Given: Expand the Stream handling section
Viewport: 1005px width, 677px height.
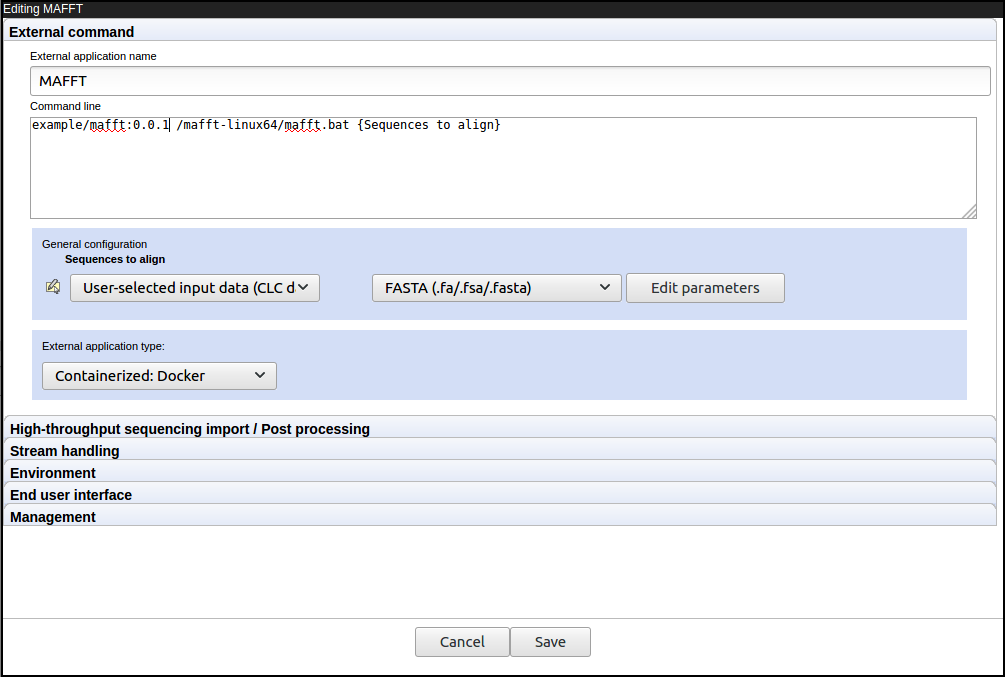Looking at the screenshot, I should (x=64, y=450).
